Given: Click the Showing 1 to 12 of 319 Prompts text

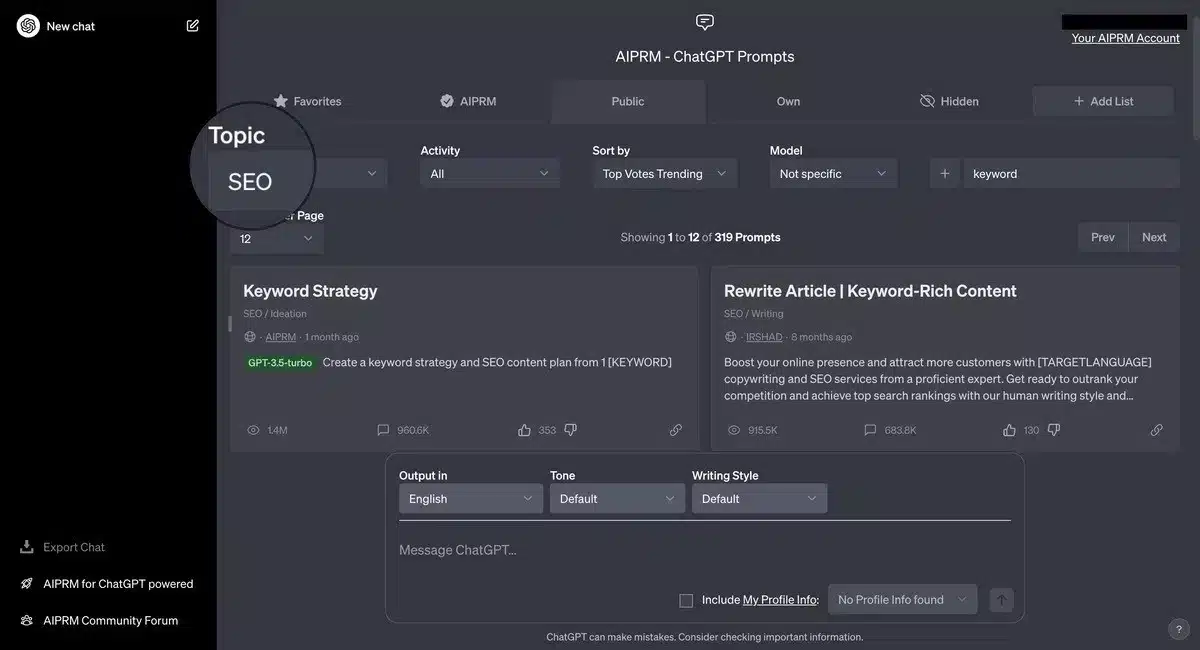Looking at the screenshot, I should coord(700,238).
